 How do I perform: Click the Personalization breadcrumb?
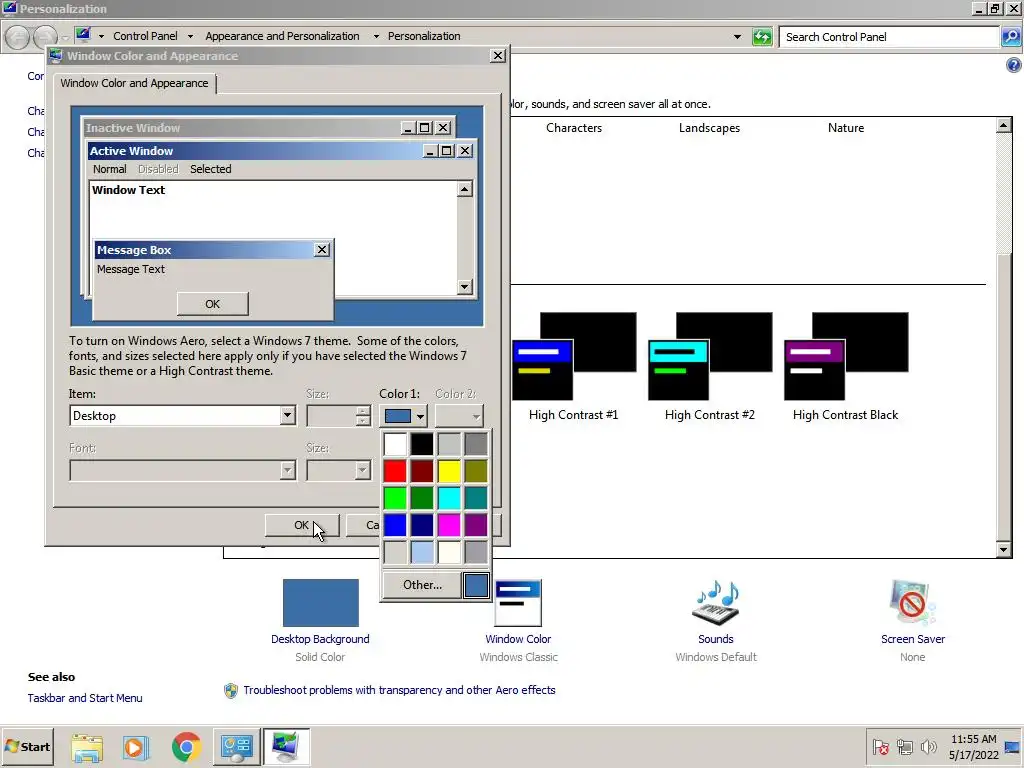[x=424, y=37]
